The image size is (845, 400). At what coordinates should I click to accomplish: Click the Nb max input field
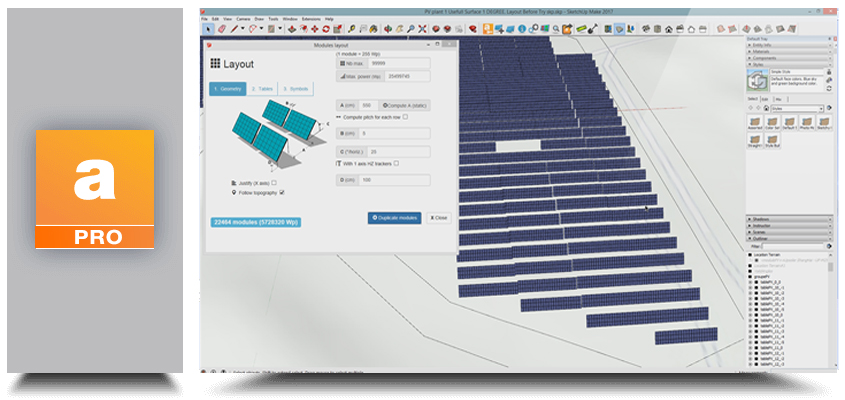coord(399,63)
